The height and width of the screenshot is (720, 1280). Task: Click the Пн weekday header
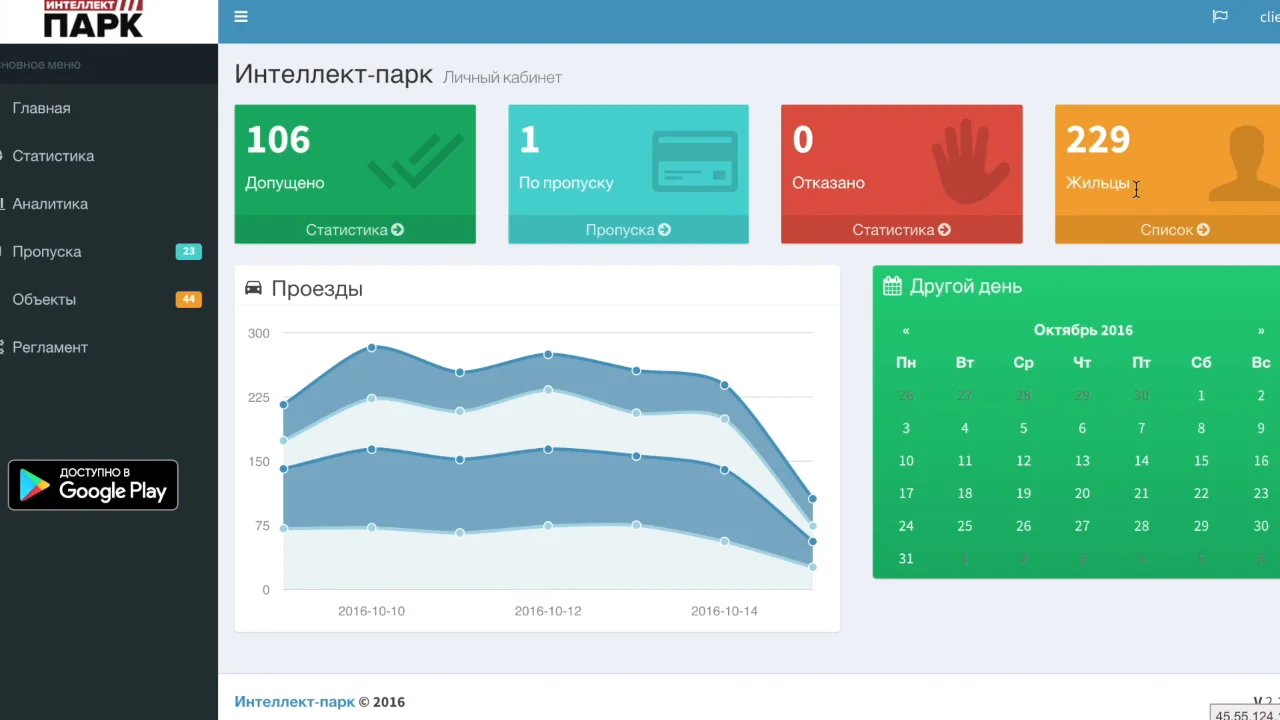click(906, 363)
